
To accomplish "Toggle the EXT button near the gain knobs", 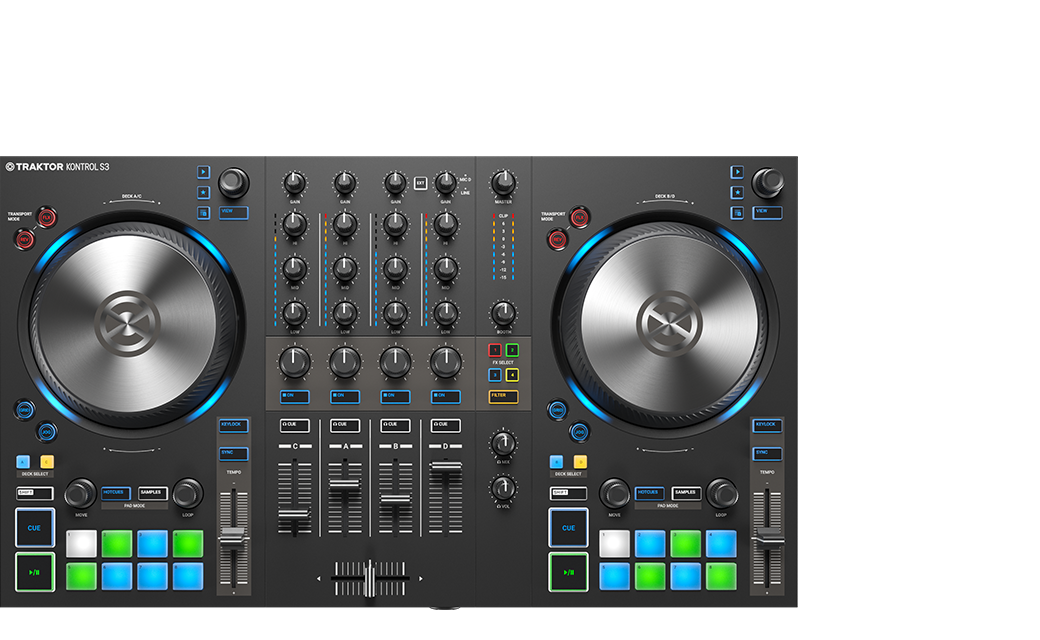I will pyautogui.click(x=421, y=183).
